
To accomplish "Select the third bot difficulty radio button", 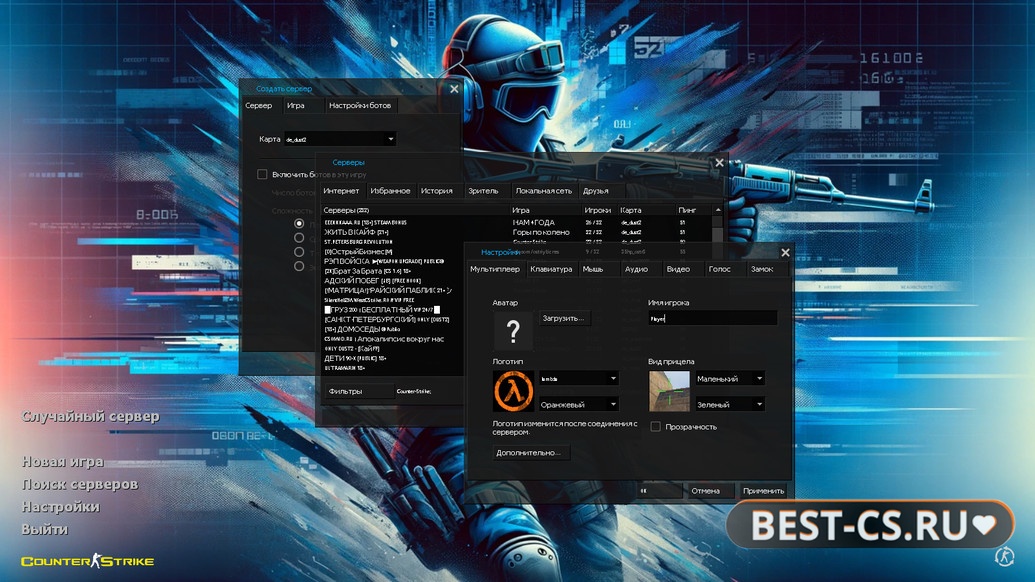I will 299,252.
